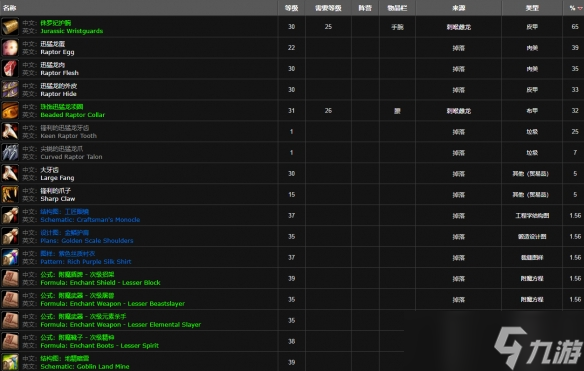Click the Raptor Flesh meat icon
Viewport: 584px width, 371px height.
pos(10,69)
